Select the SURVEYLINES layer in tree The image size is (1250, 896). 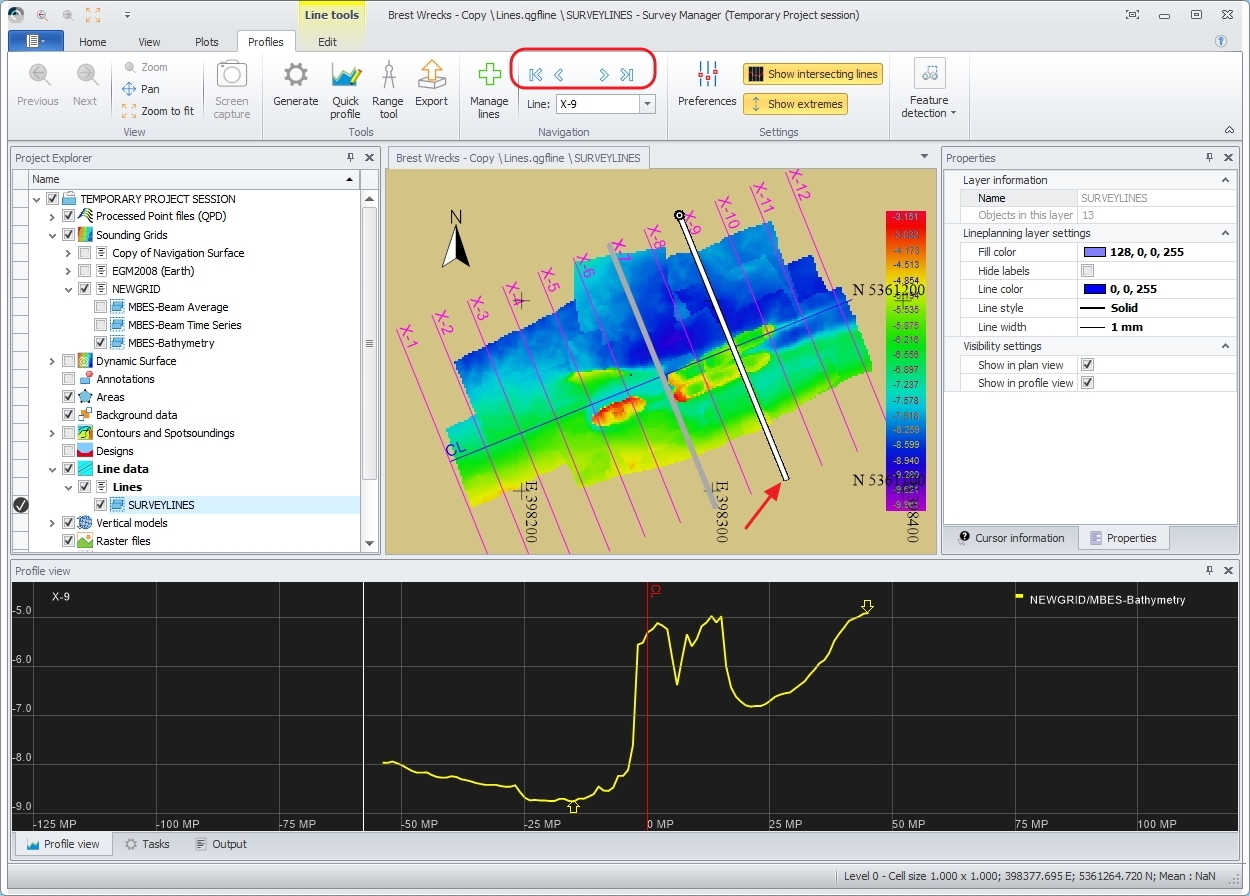point(161,505)
